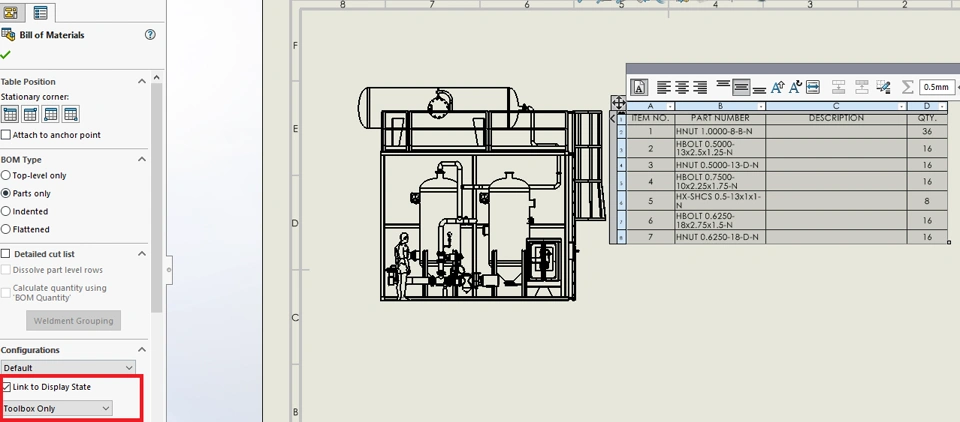Click the green checkmark to accept BOM
960x422 pixels.
click(6, 55)
